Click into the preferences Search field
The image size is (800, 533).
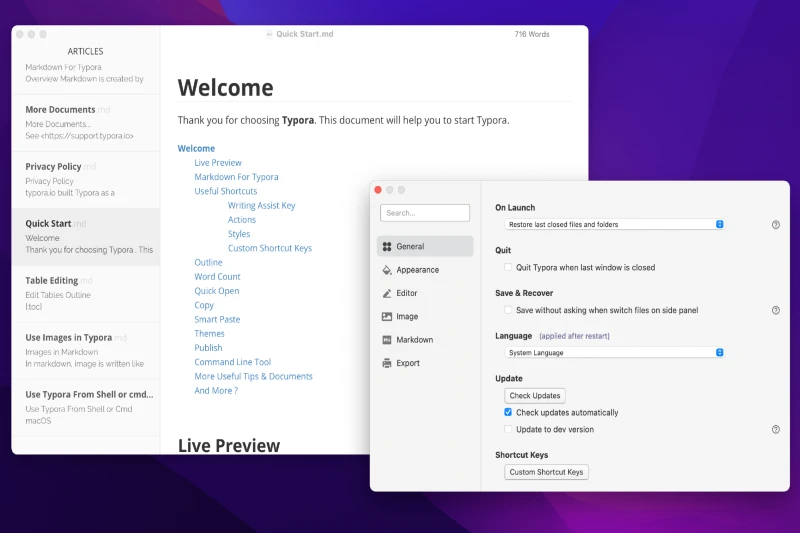pos(424,213)
